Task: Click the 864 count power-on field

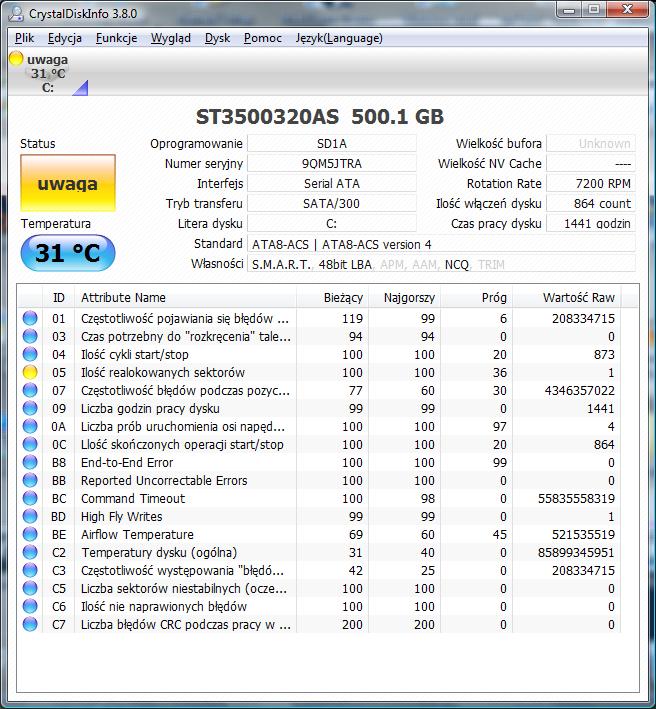Action: [591, 203]
